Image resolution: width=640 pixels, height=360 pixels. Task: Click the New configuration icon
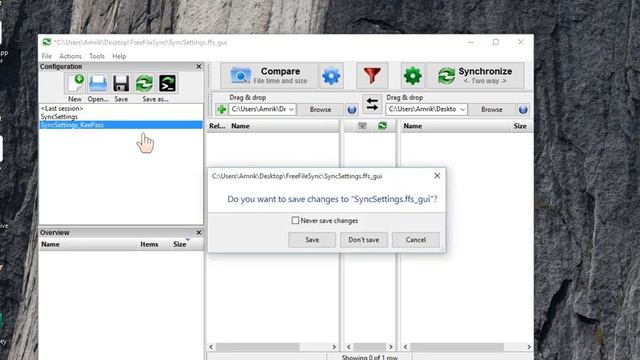point(76,83)
